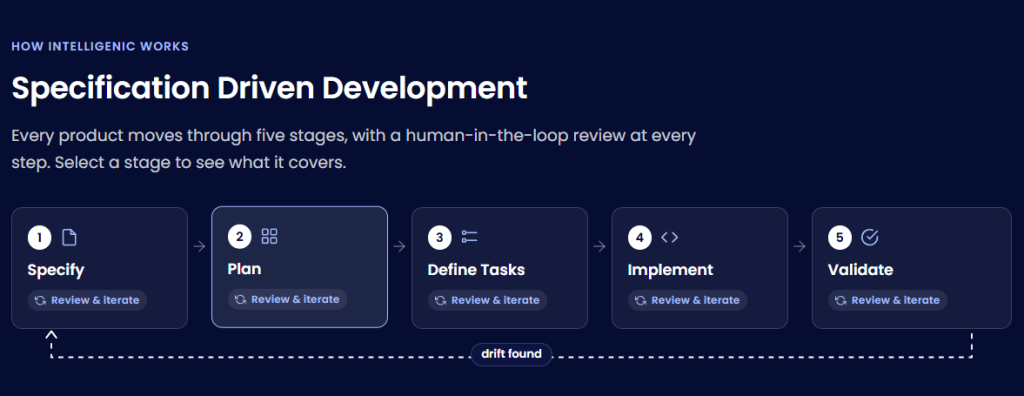Screen dimensions: 1024x396
Task: Click Review & iterate under Implement
Action: click(x=688, y=301)
